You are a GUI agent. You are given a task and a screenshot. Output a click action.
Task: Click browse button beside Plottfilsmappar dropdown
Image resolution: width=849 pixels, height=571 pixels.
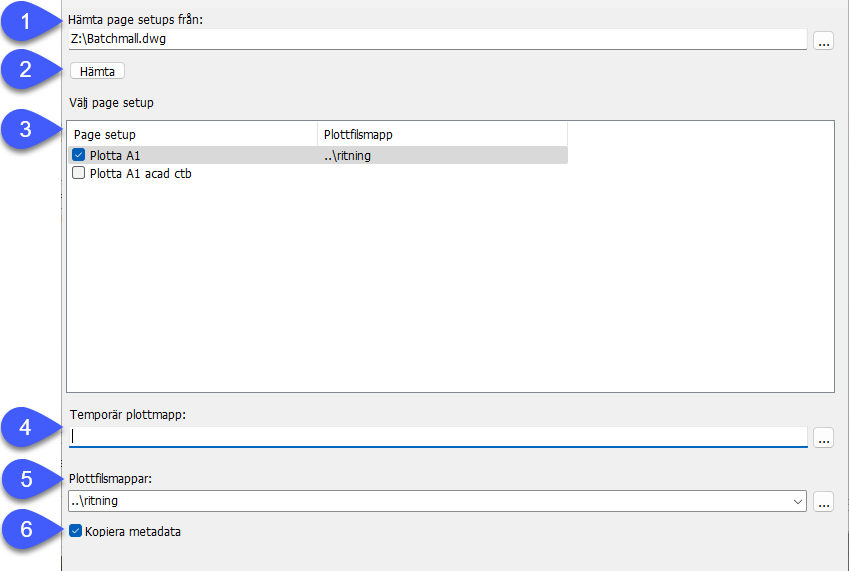coord(823,501)
